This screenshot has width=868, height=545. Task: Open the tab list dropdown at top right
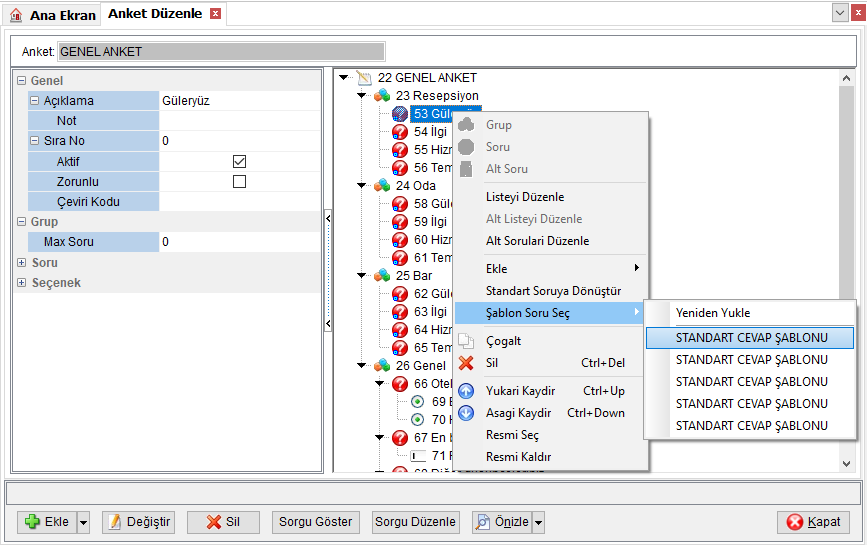tap(840, 13)
